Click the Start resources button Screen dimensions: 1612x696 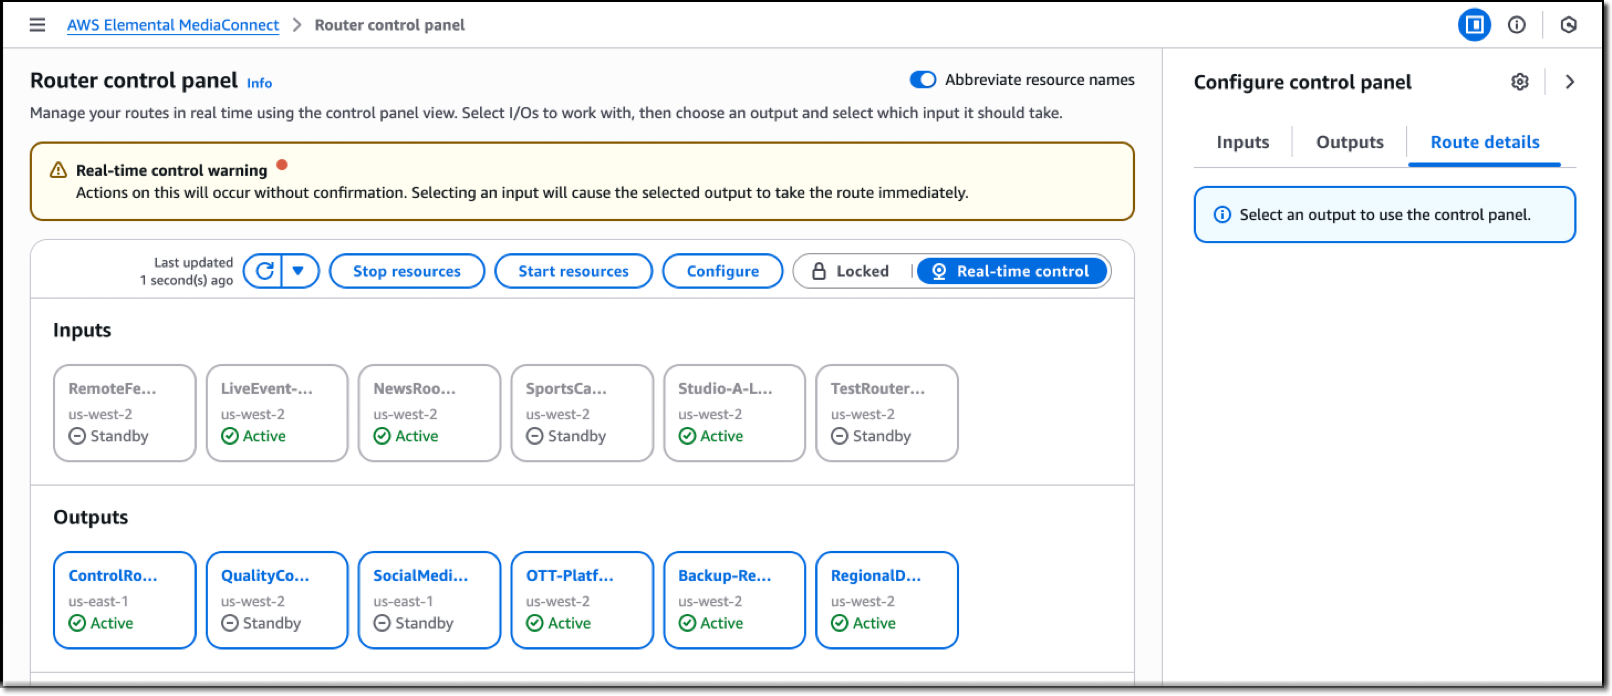[573, 271]
